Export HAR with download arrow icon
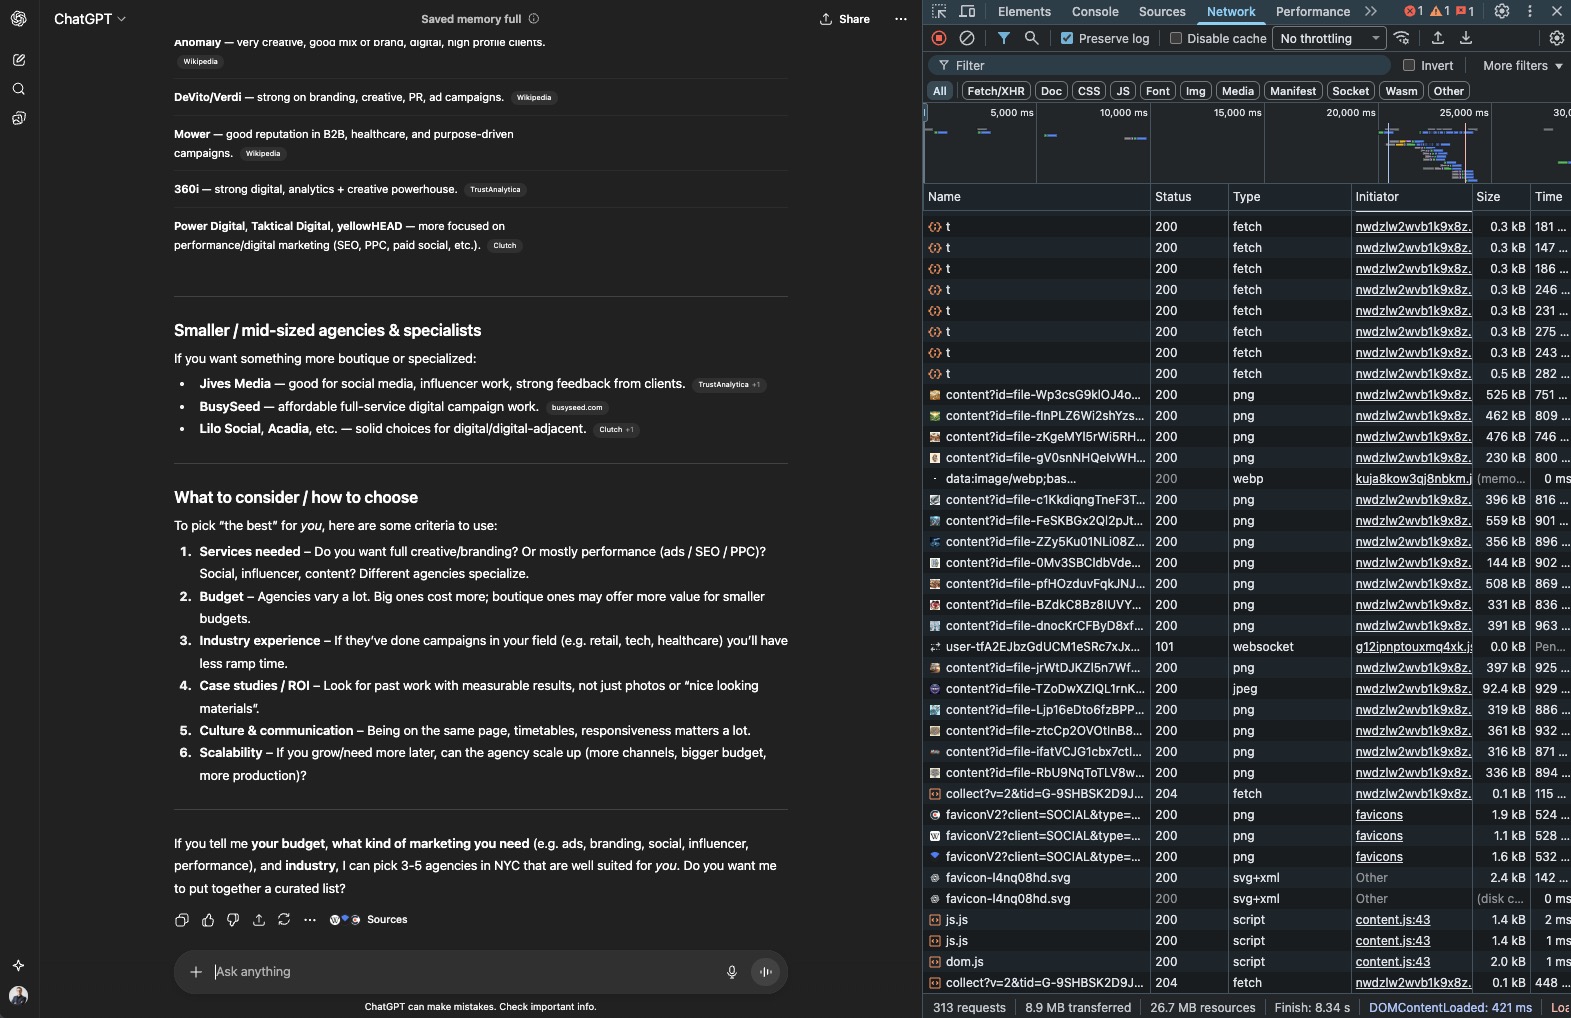The height and width of the screenshot is (1018, 1571). 1466,38
